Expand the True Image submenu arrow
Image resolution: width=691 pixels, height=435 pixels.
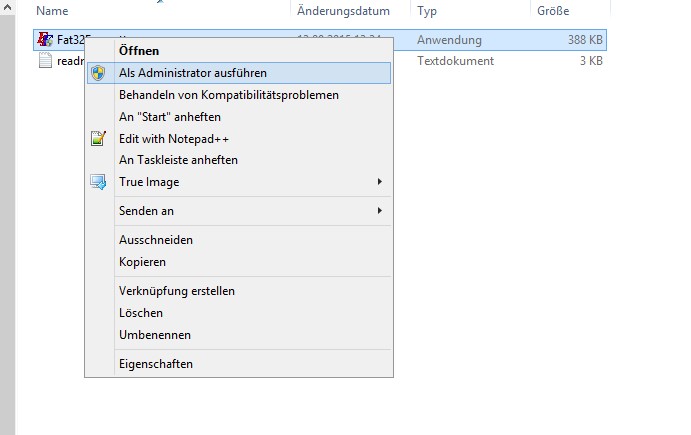coord(379,182)
